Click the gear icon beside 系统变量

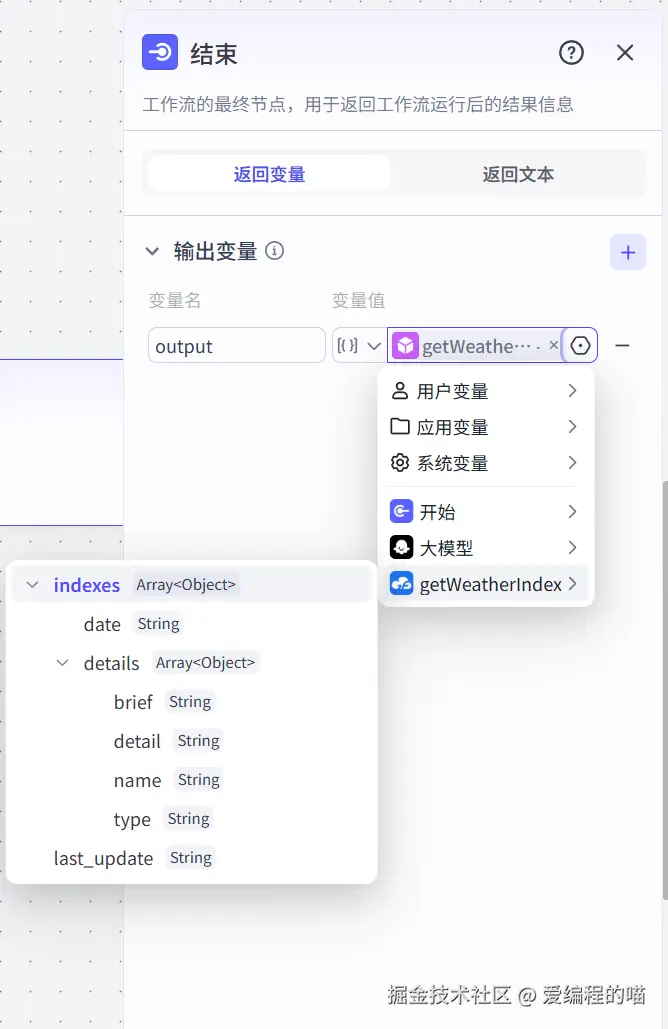tap(400, 463)
